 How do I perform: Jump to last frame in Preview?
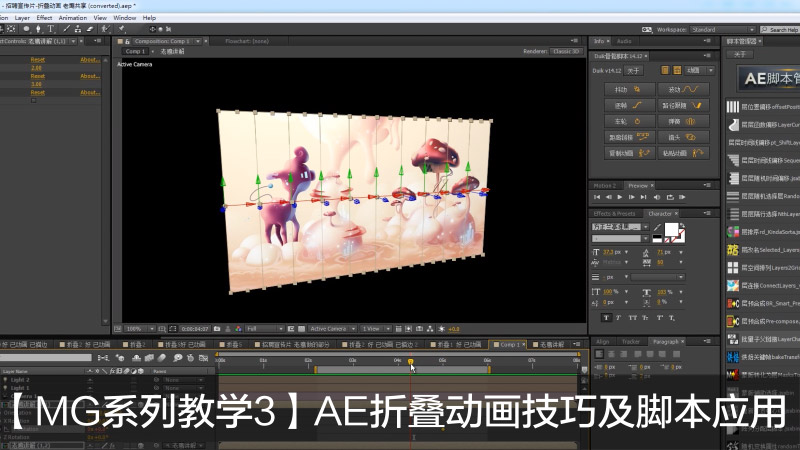[x=644, y=197]
